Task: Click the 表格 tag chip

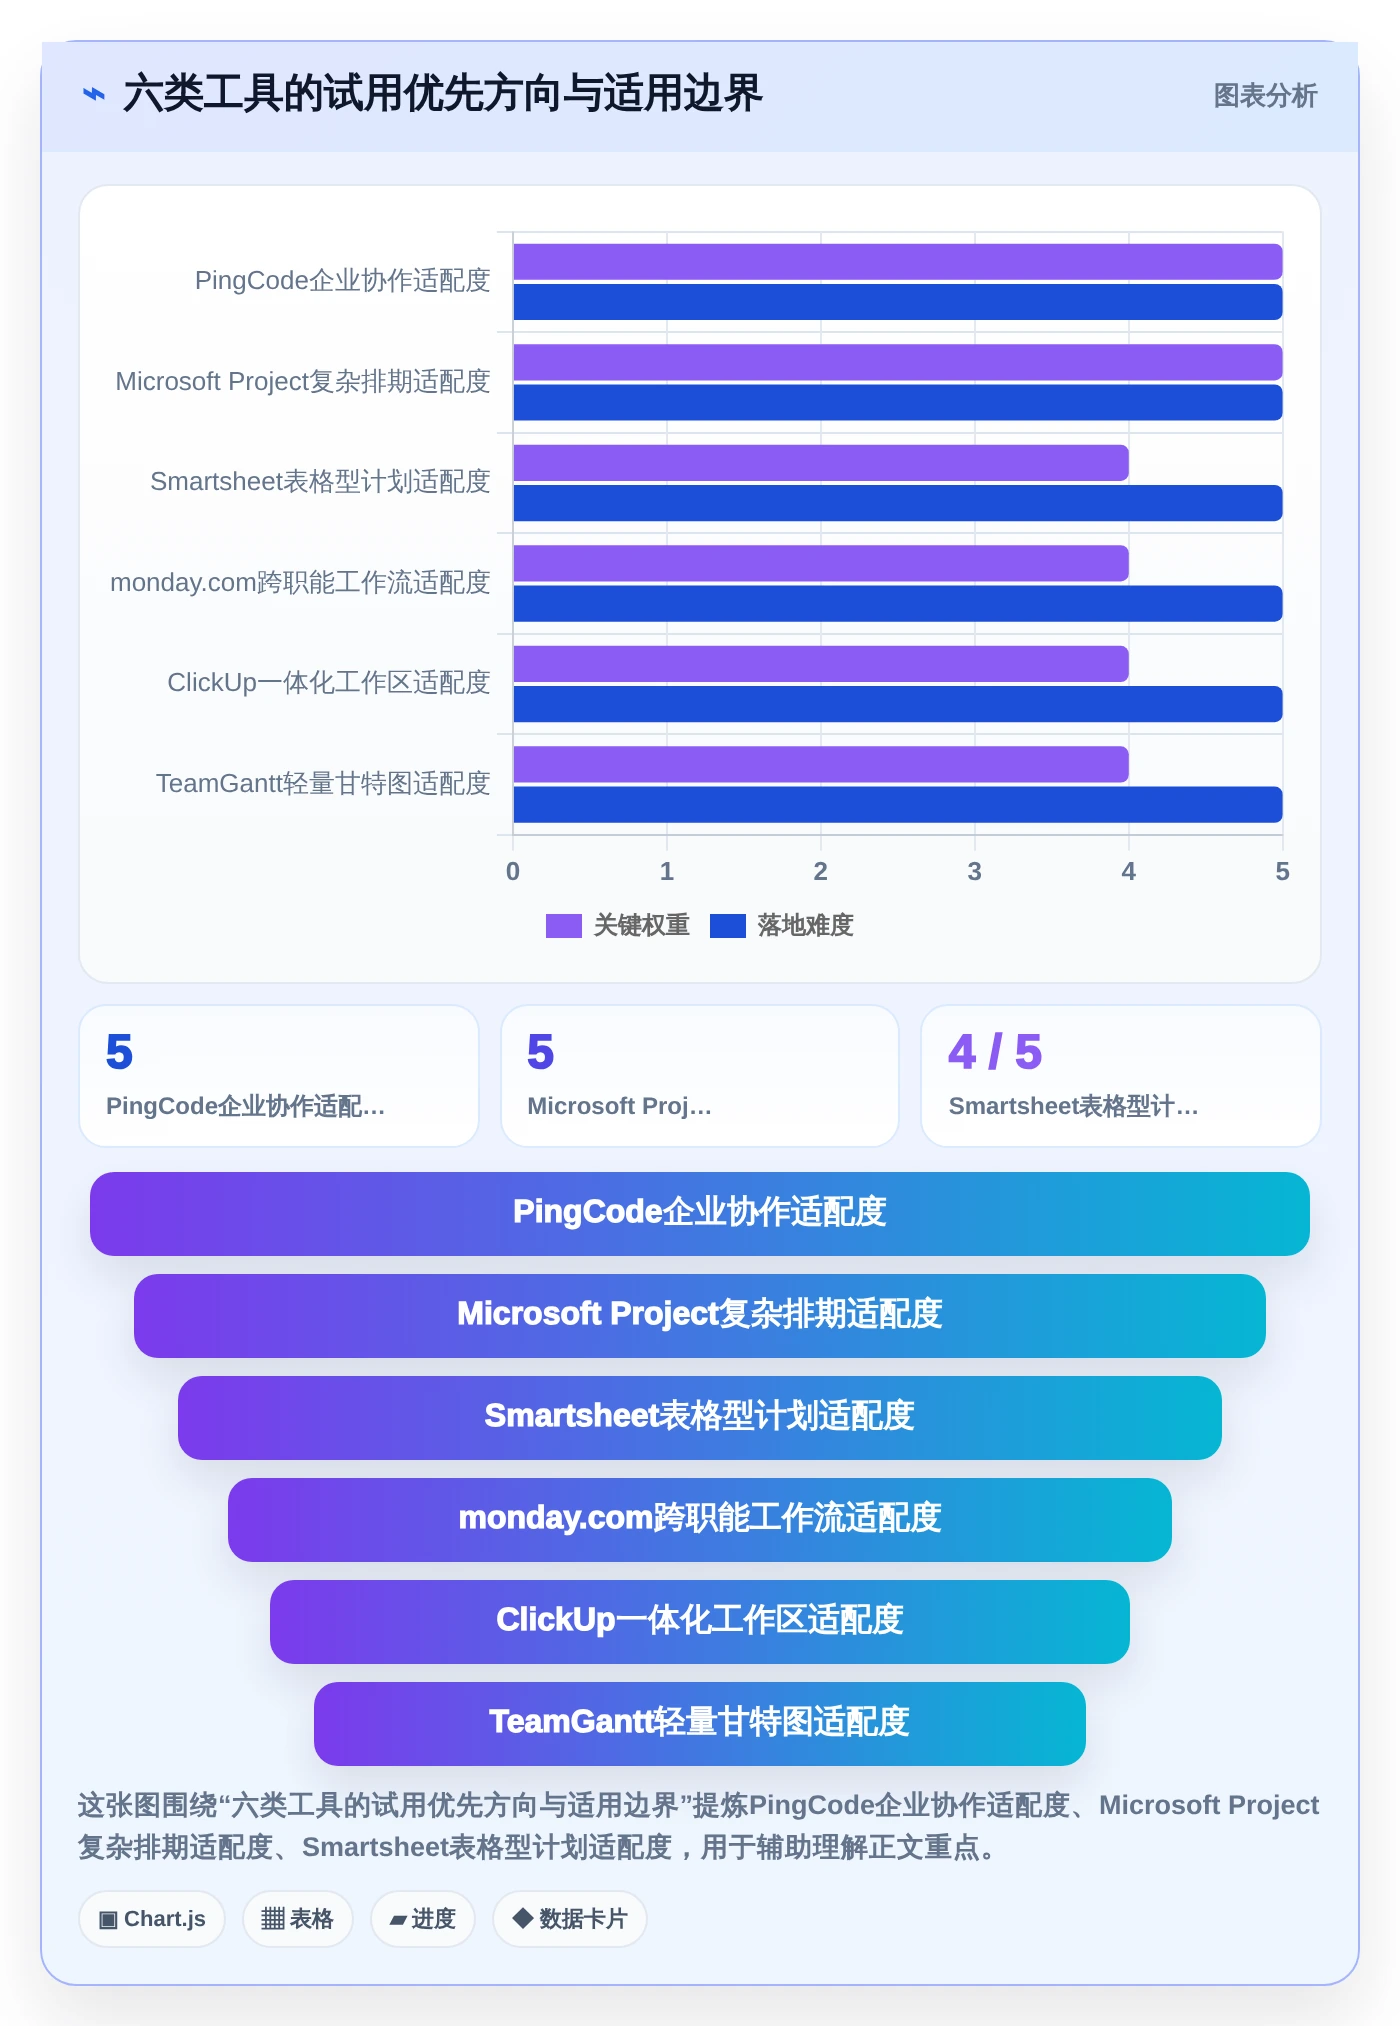Action: point(297,1919)
